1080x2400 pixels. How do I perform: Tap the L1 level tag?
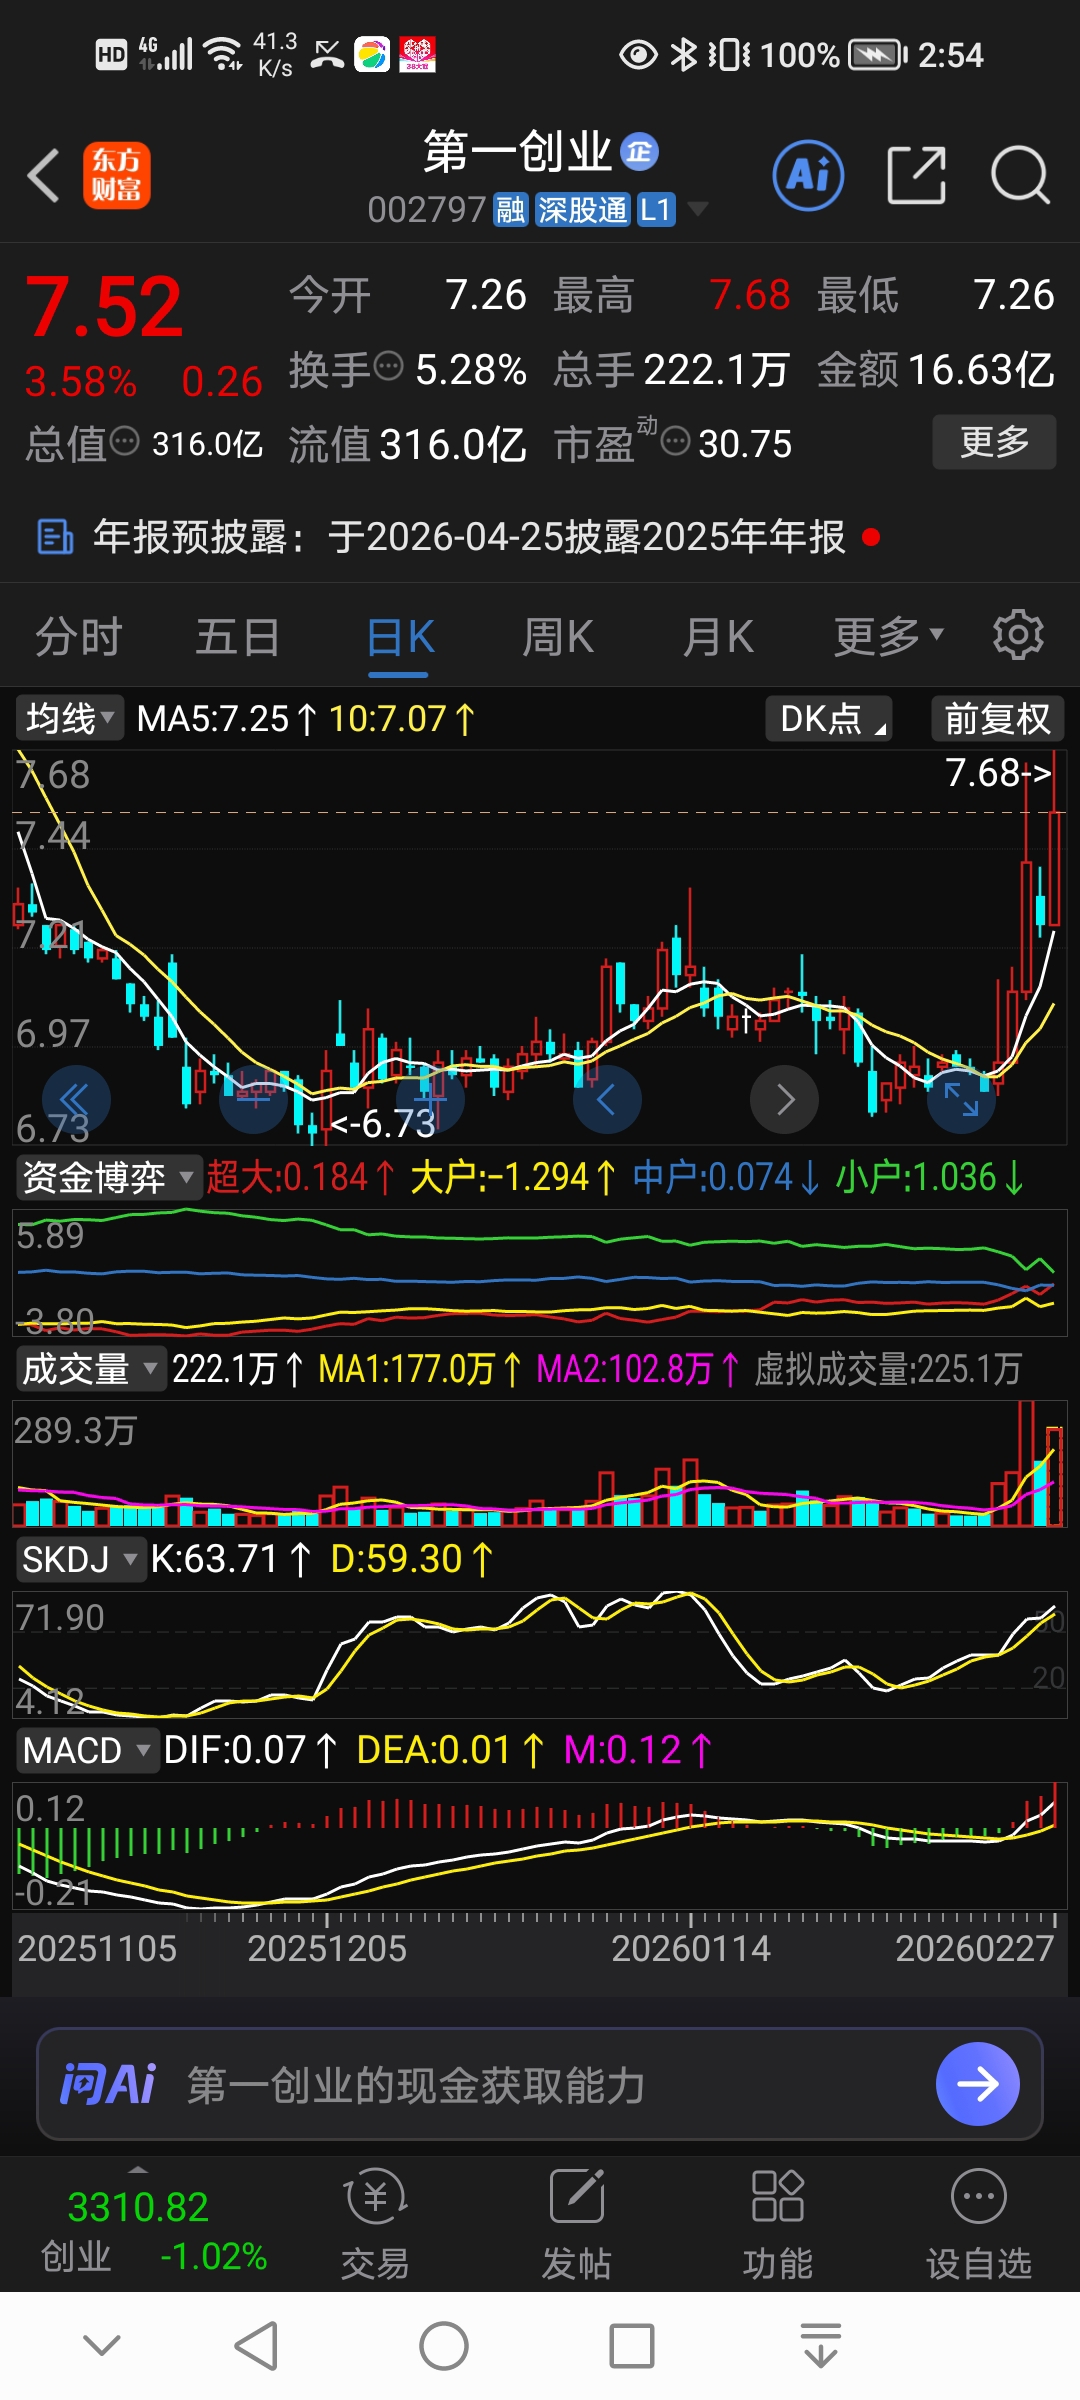[655, 210]
